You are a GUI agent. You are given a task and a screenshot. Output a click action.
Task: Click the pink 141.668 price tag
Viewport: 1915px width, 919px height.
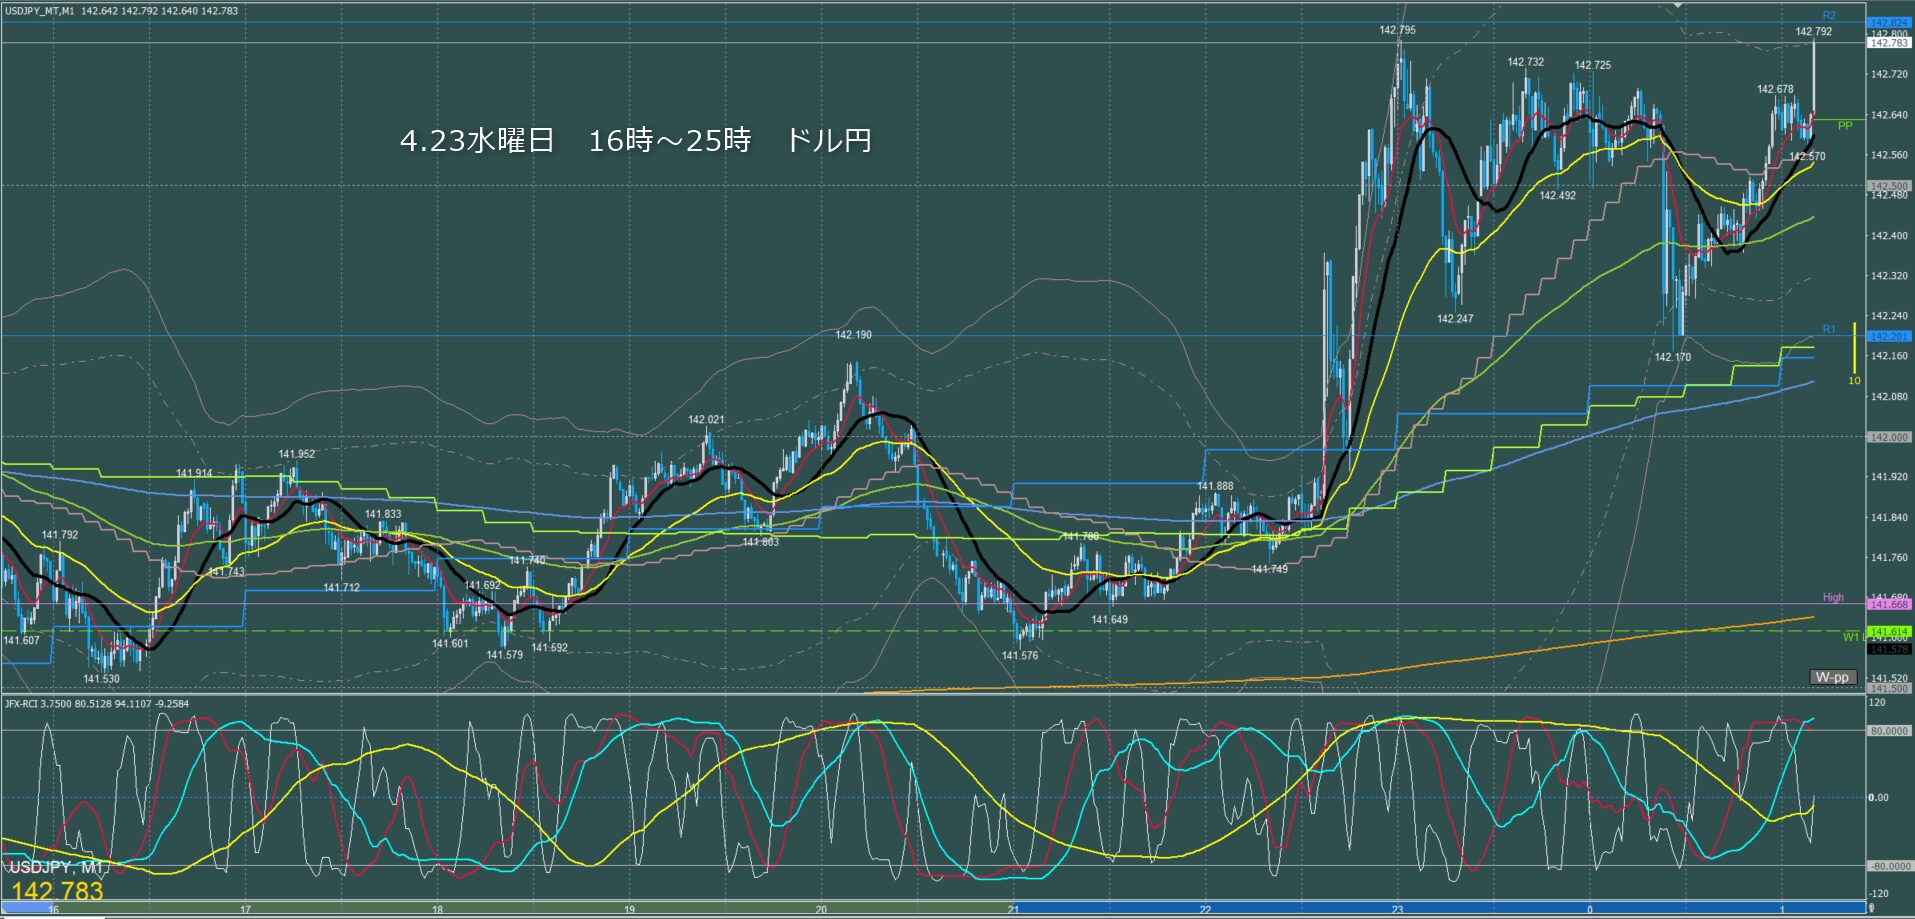click(x=1889, y=604)
